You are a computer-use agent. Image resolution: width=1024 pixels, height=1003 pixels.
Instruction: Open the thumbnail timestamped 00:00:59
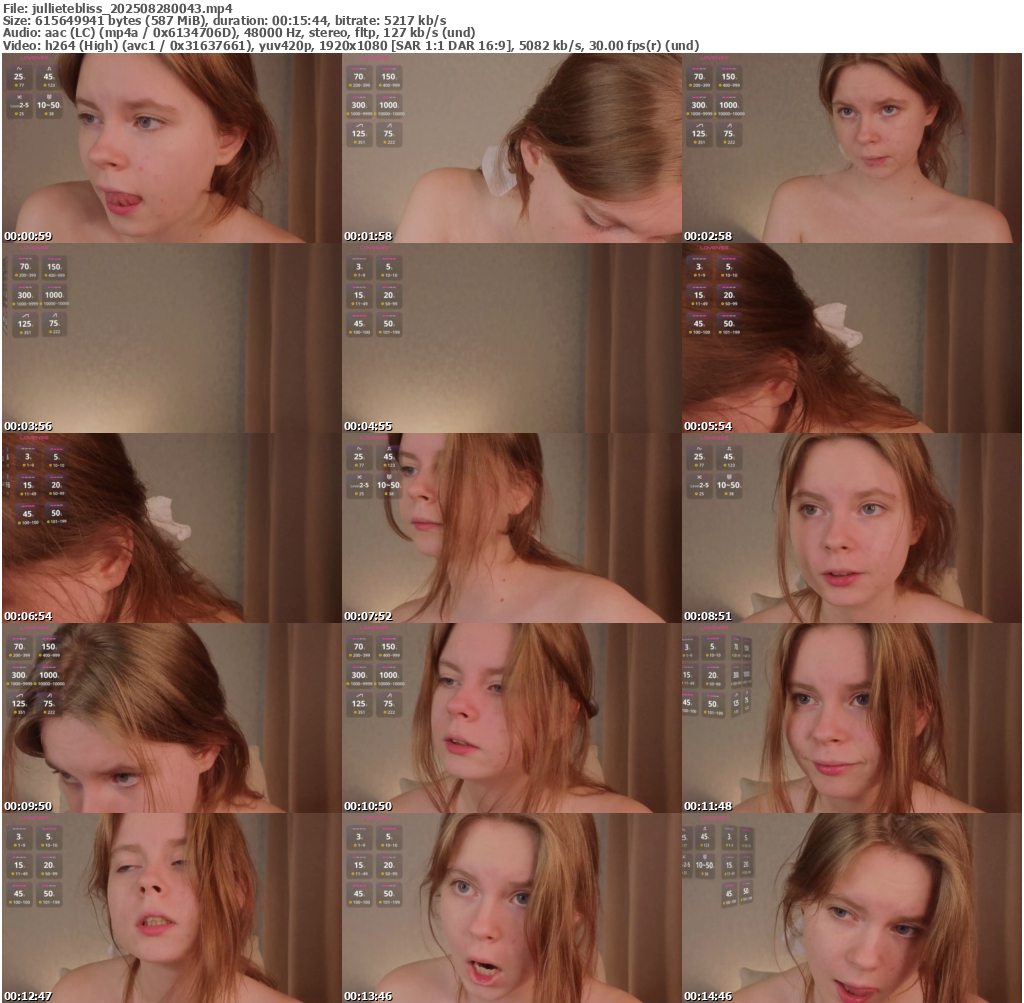[x=171, y=148]
